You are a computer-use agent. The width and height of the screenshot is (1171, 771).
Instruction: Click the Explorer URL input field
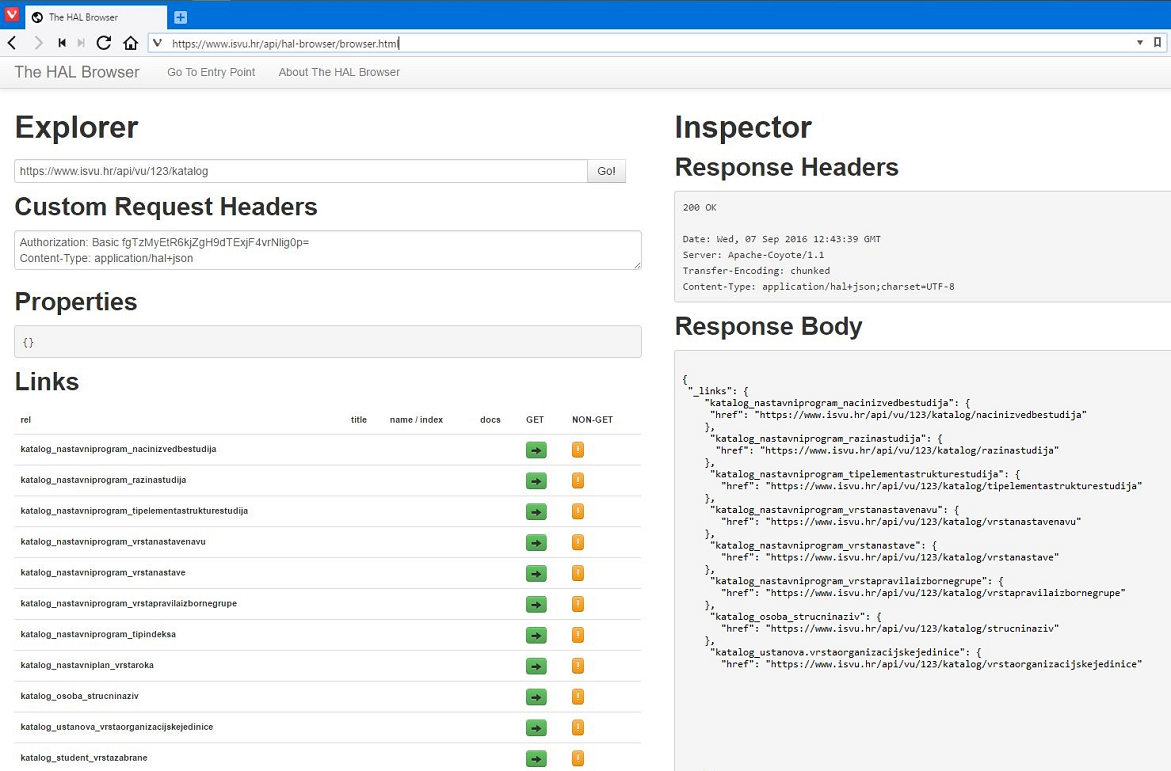tap(301, 171)
